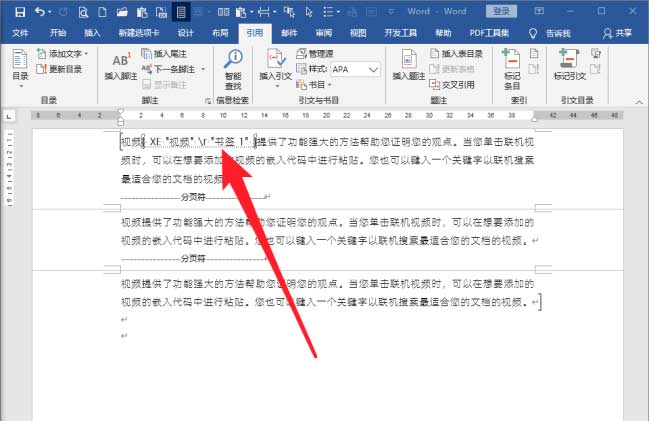Click 更新目录 update table button

click(x=59, y=69)
